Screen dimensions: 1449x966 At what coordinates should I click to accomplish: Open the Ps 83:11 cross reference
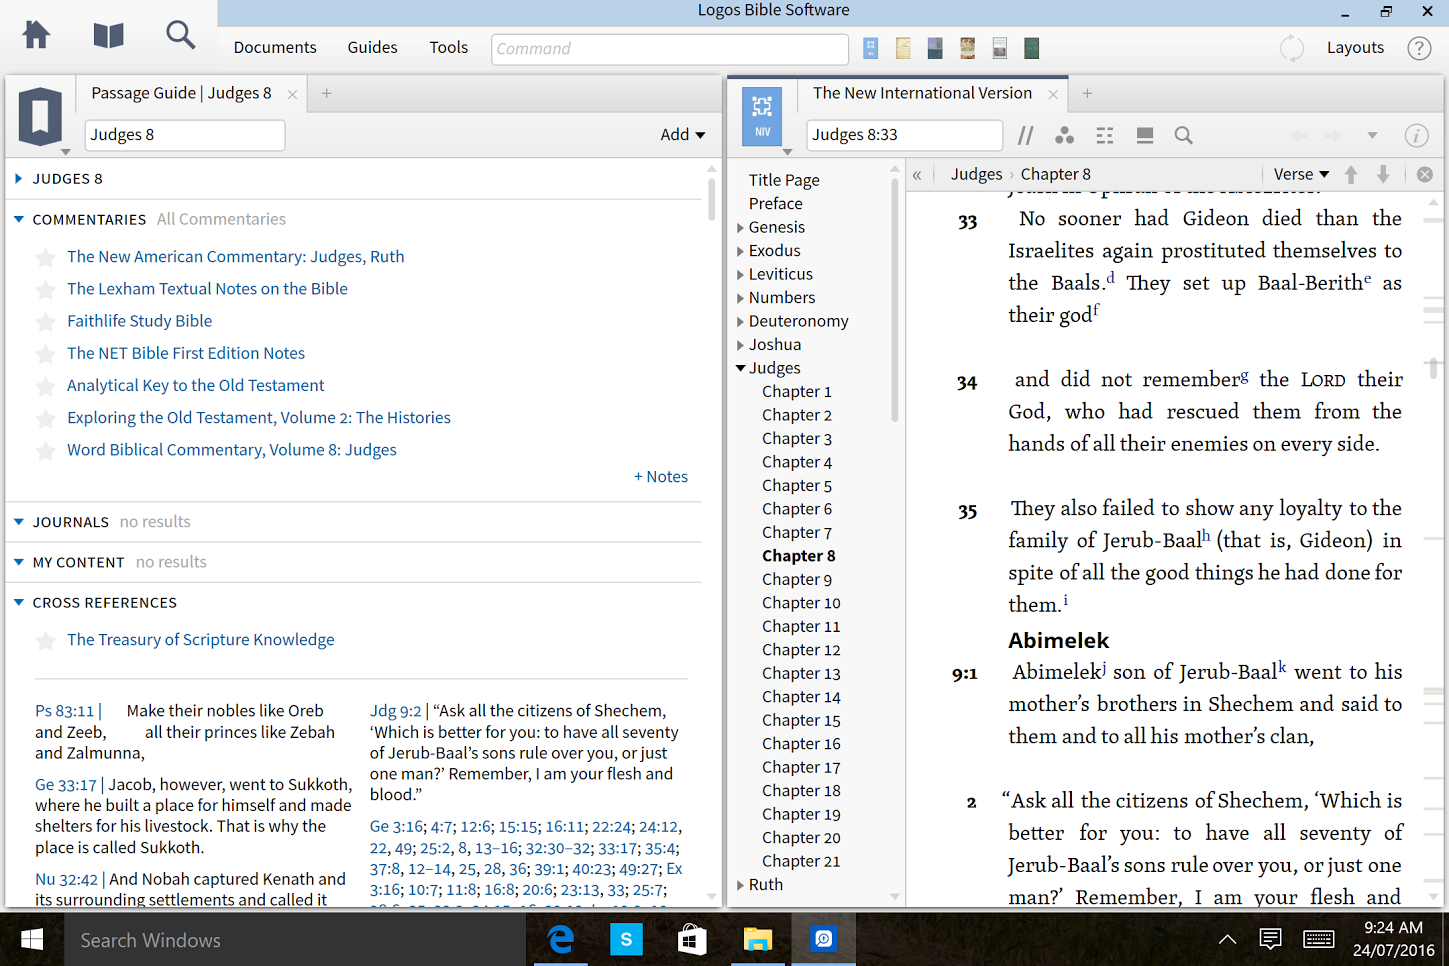[65, 711]
